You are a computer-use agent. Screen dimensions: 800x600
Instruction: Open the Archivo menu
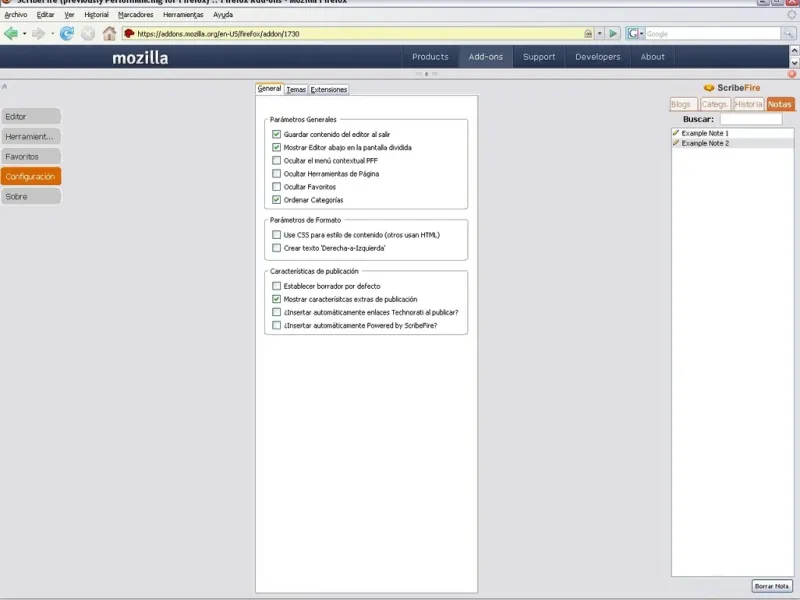pos(16,15)
